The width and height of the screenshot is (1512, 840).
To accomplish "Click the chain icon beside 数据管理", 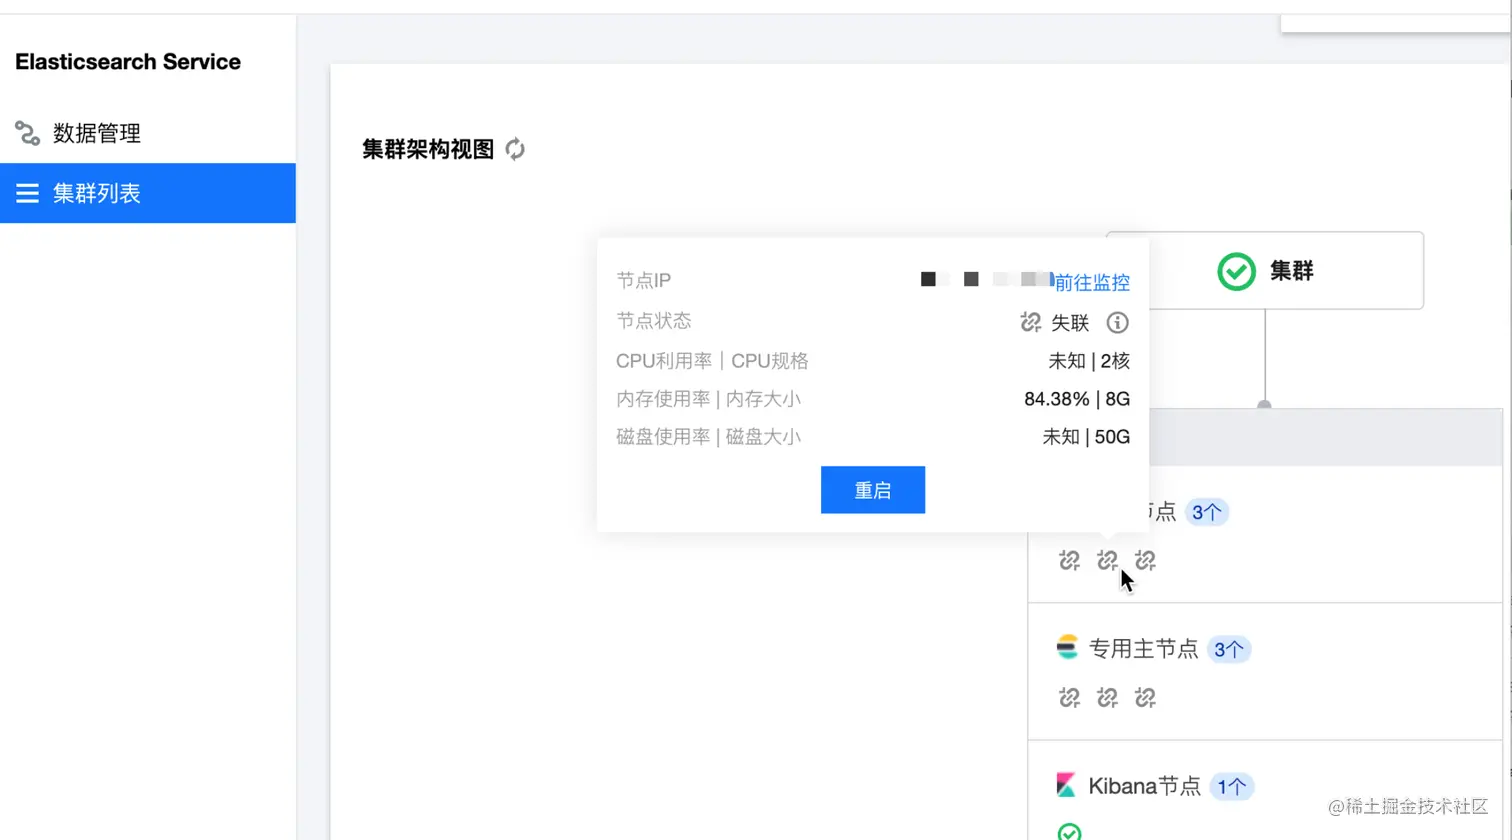I will coord(28,133).
